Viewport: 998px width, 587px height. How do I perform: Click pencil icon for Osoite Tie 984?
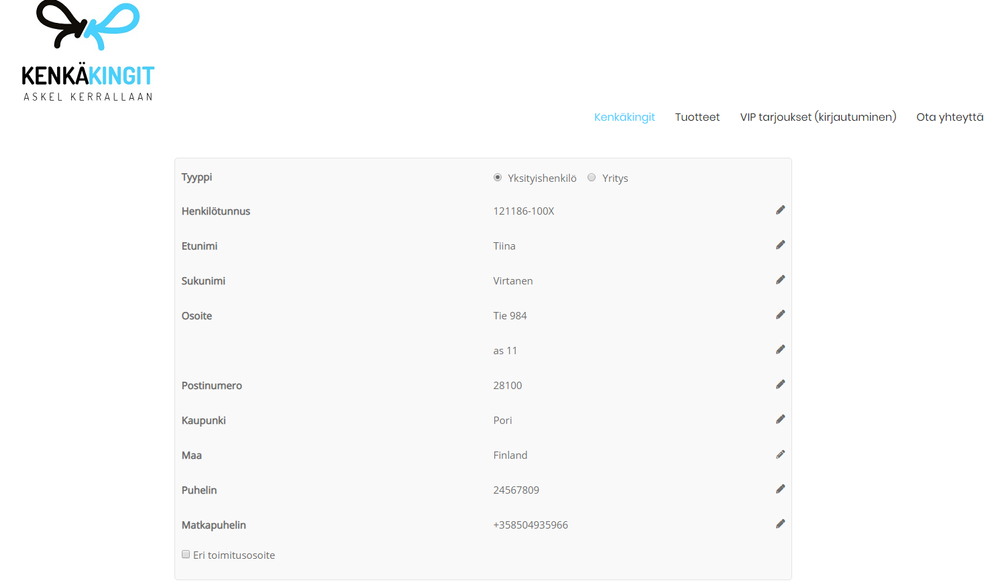(780, 315)
